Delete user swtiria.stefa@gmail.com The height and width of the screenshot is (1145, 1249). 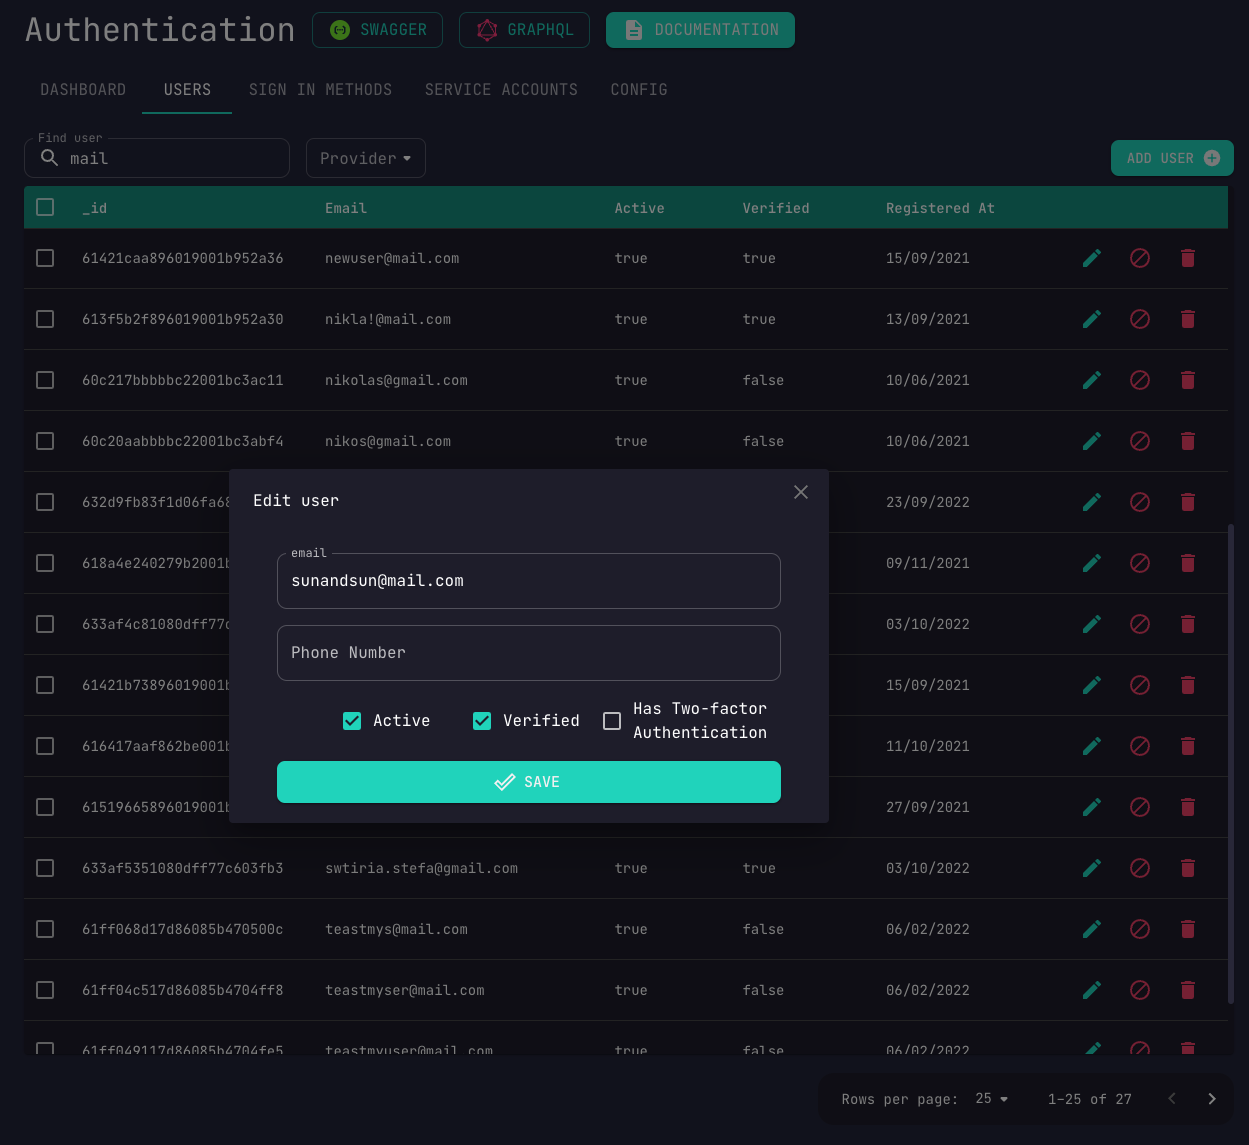point(1188,868)
